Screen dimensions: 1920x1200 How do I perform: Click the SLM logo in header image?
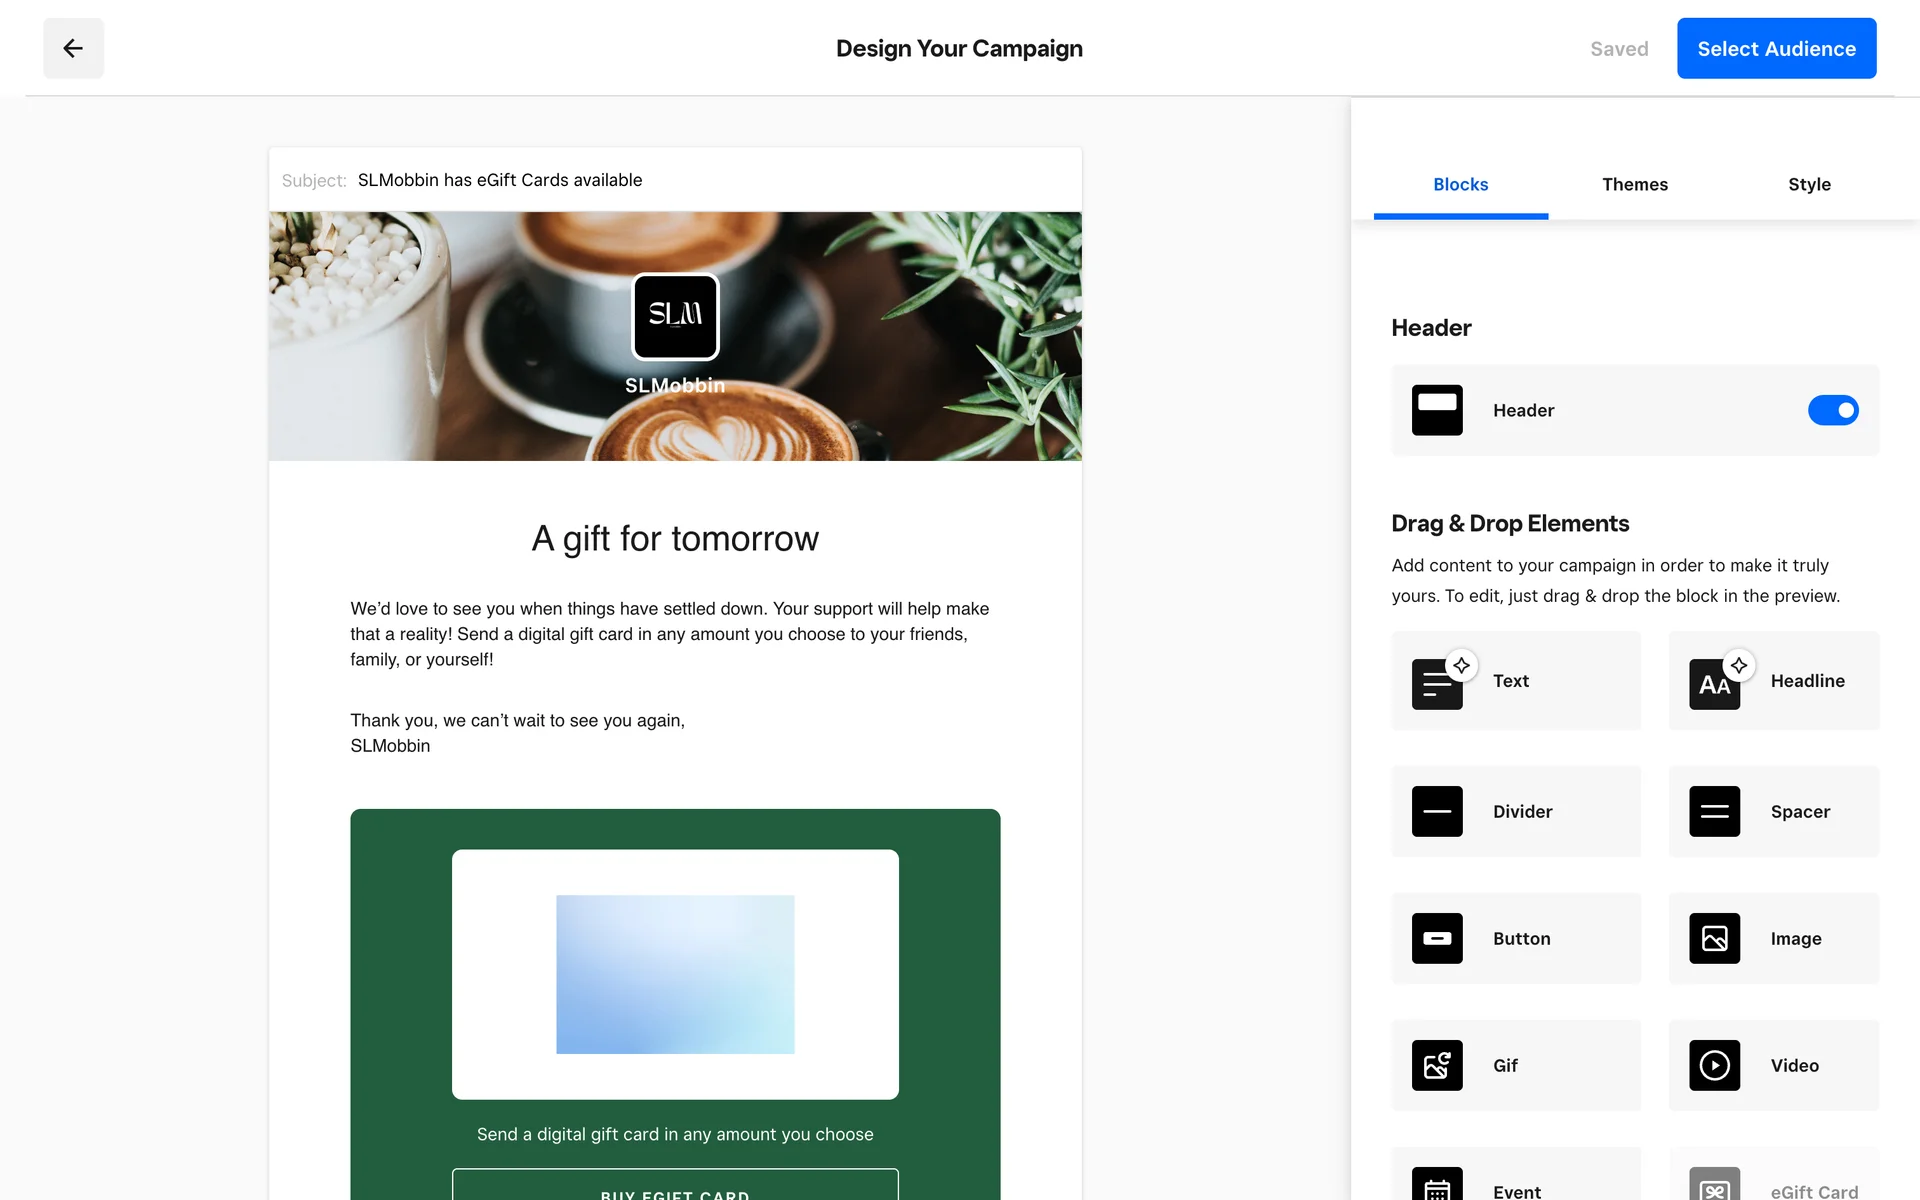[x=675, y=316]
